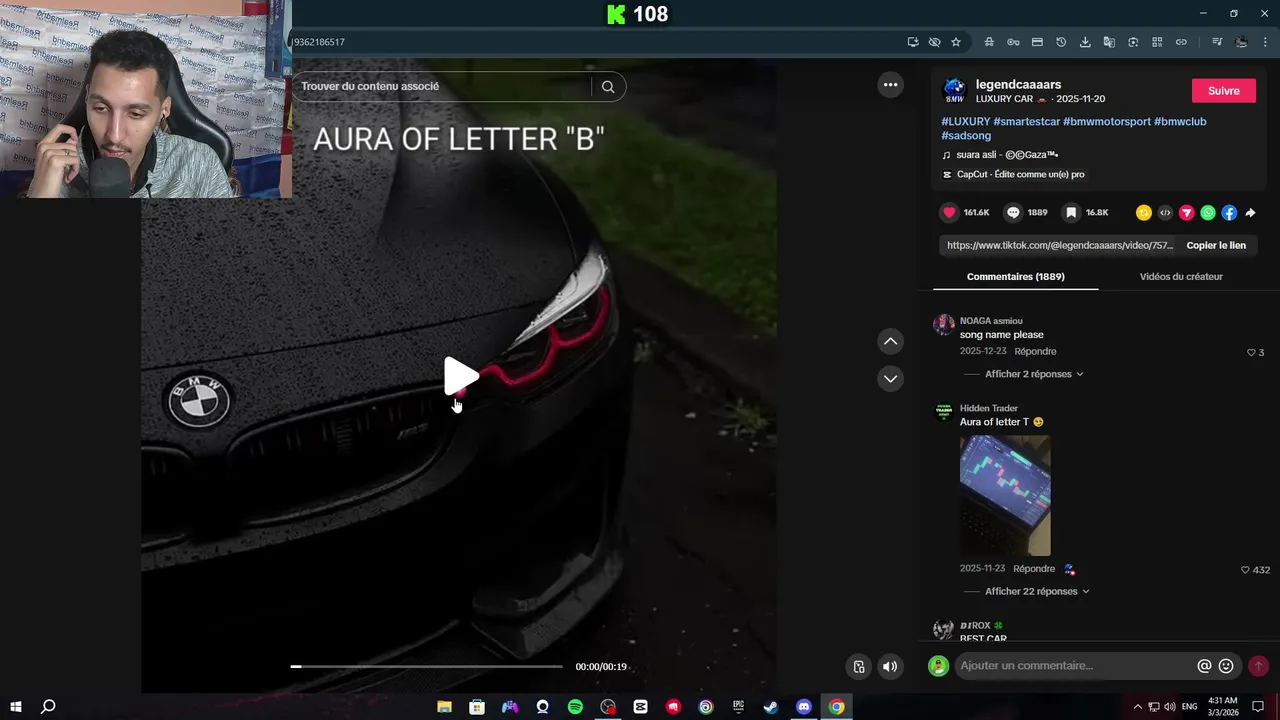Image resolution: width=1280 pixels, height=720 pixels.
Task: Open the translate extension icon
Action: click(x=1109, y=42)
